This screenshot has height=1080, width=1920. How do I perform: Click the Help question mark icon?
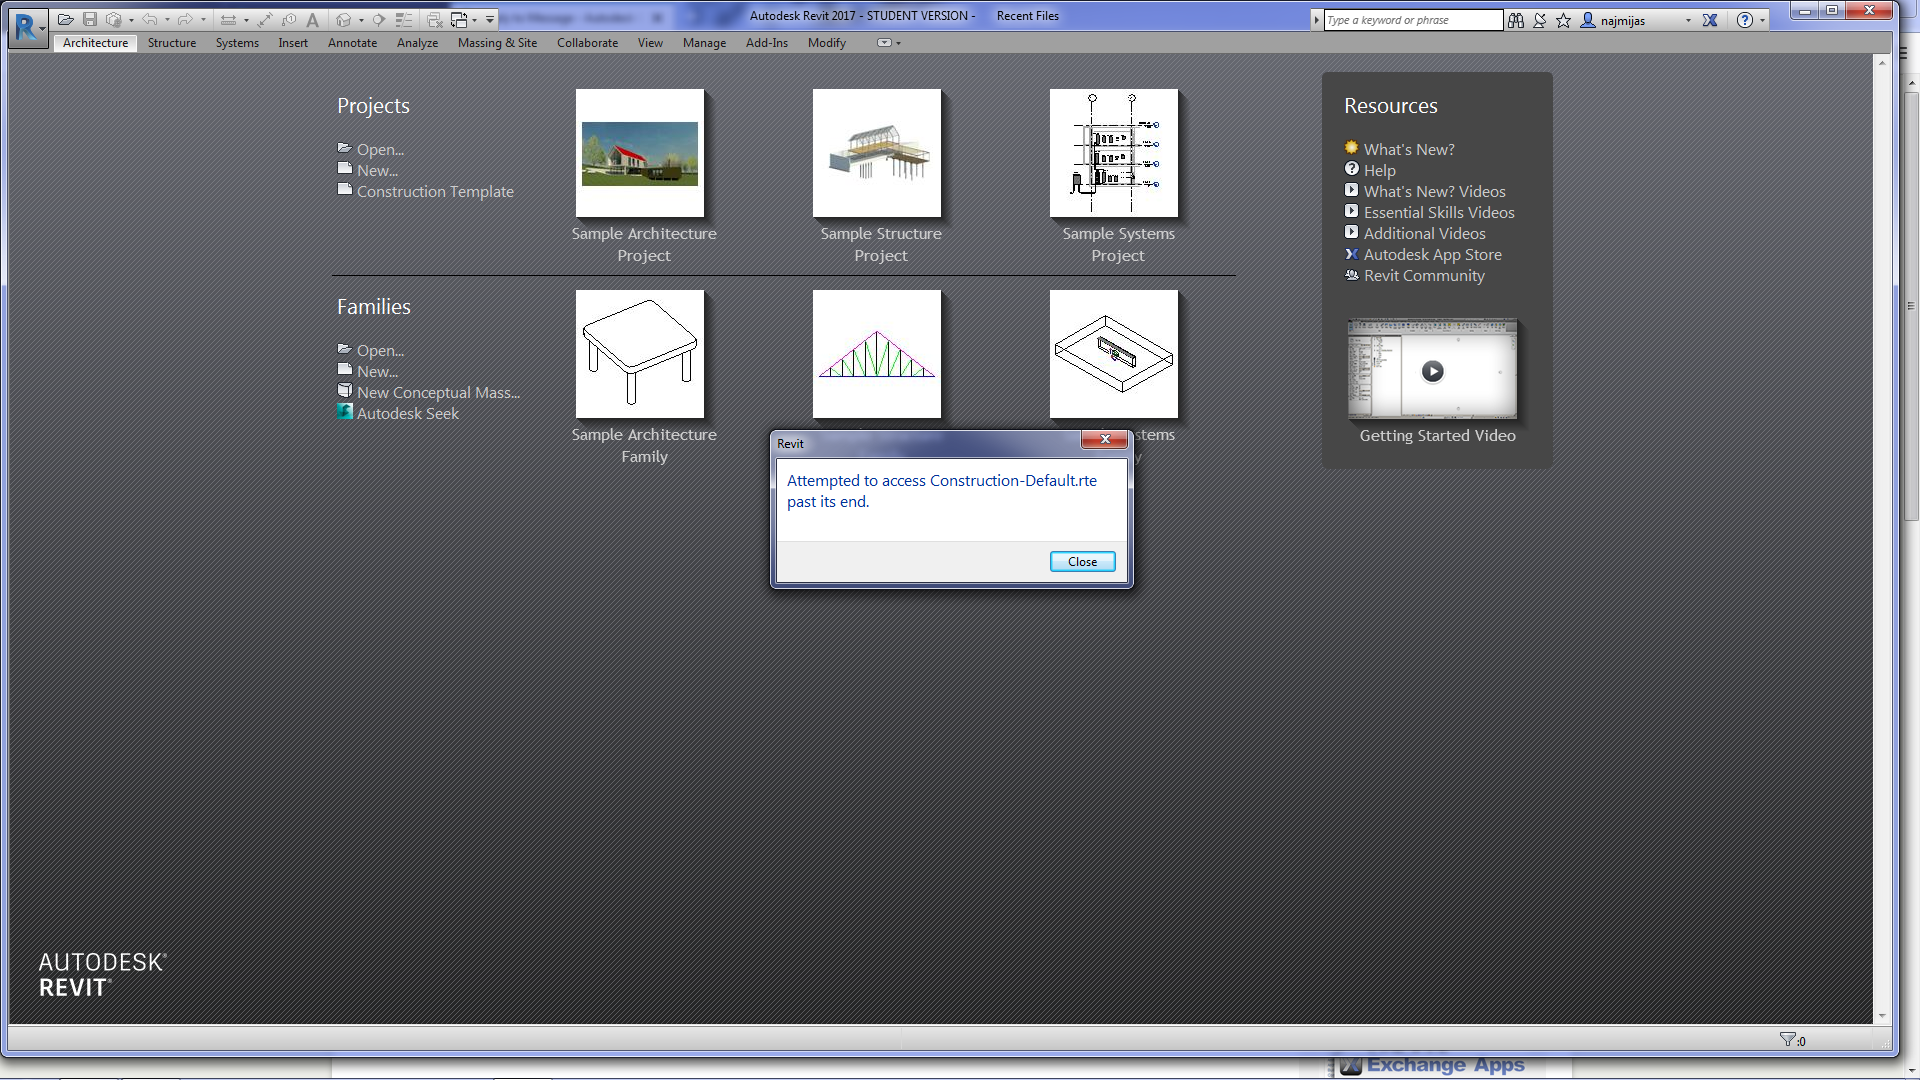coord(1745,20)
